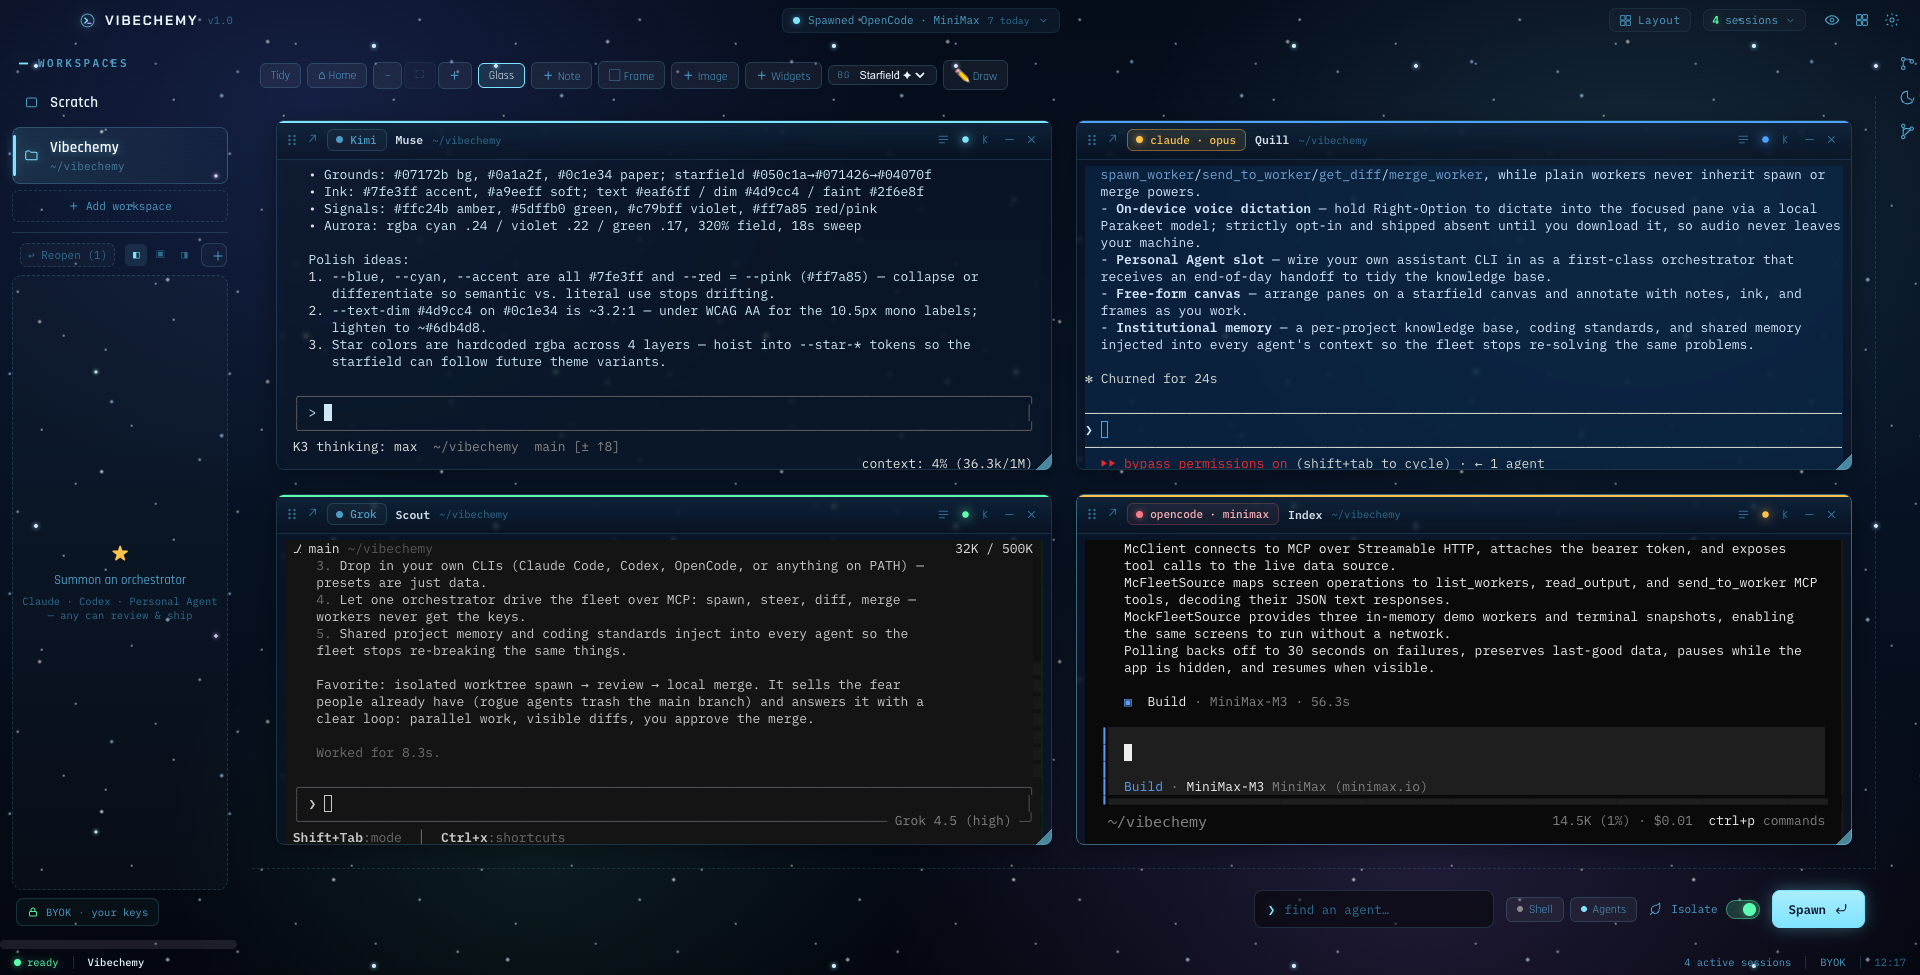Click the Spawn button
The image size is (1920, 975).
pos(1818,909)
